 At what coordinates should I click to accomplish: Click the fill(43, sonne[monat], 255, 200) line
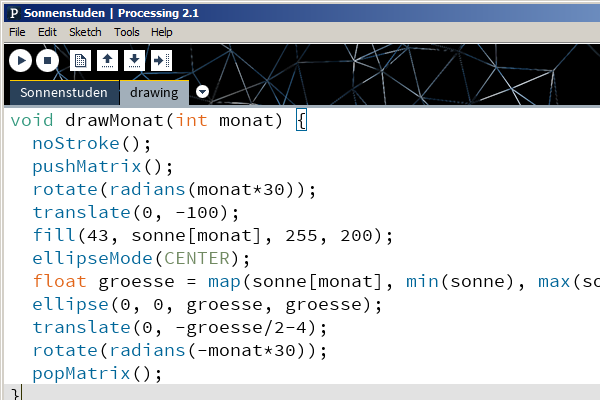click(213, 235)
